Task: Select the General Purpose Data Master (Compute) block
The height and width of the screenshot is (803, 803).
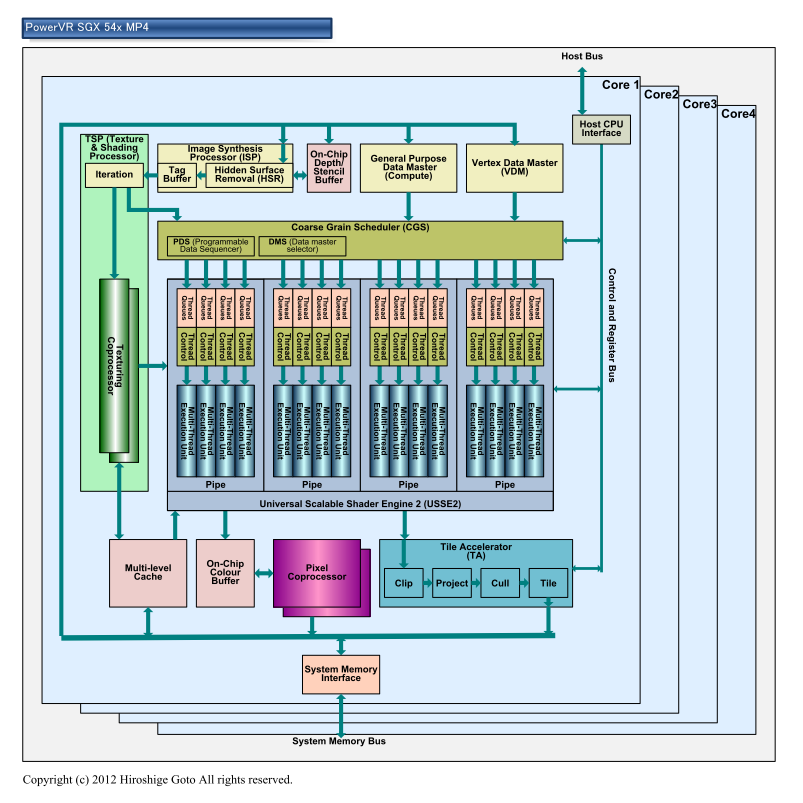Action: click(408, 168)
